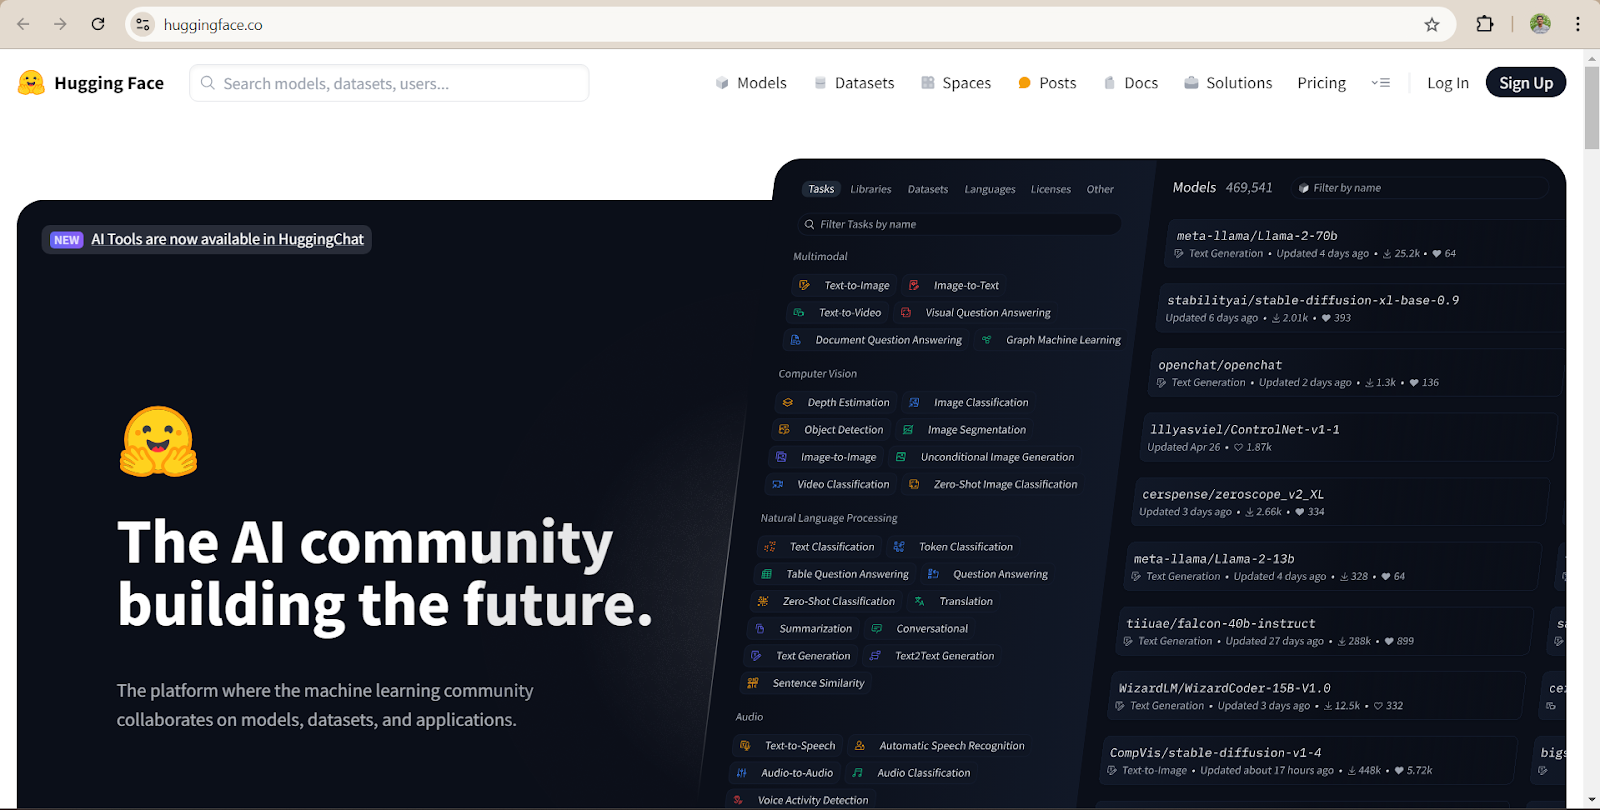This screenshot has width=1600, height=810.
Task: Click the Depth Estimation task icon
Action: [x=788, y=402]
